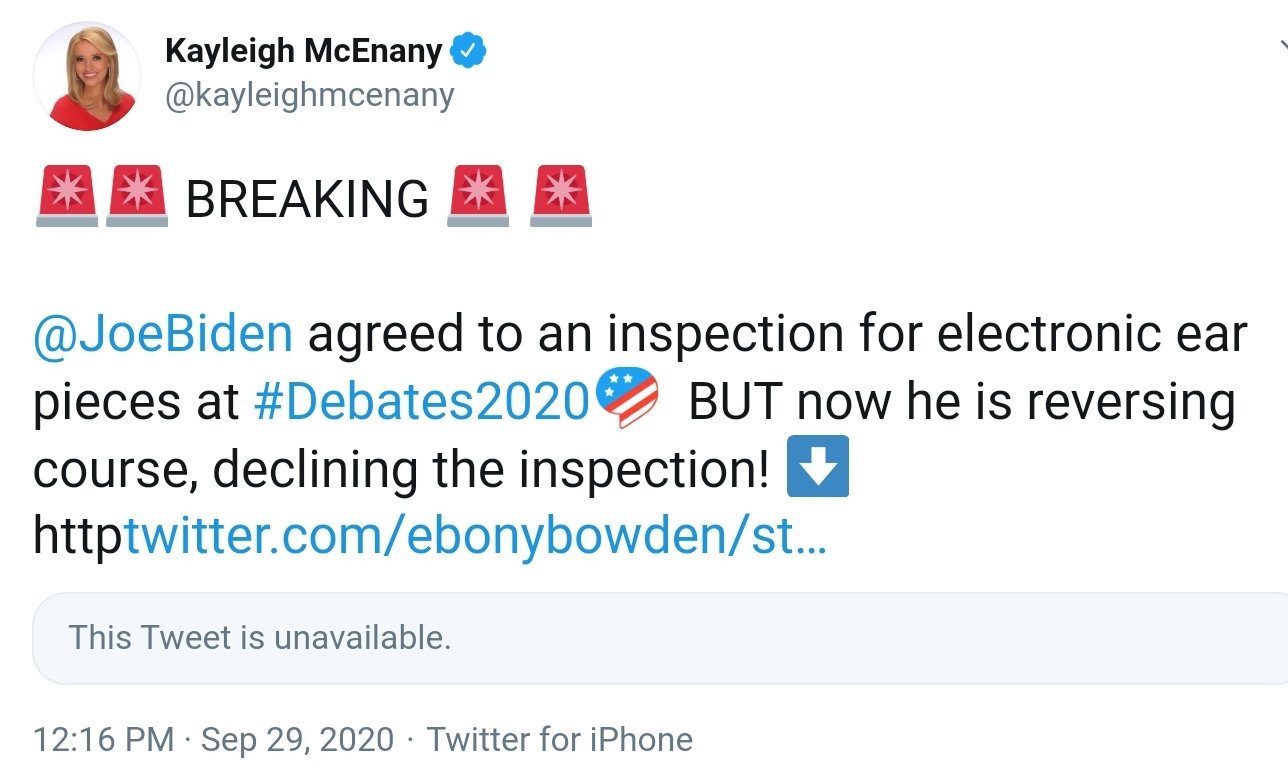Click the 12:16 PM timestamp
1288x782 pixels.
[104, 740]
